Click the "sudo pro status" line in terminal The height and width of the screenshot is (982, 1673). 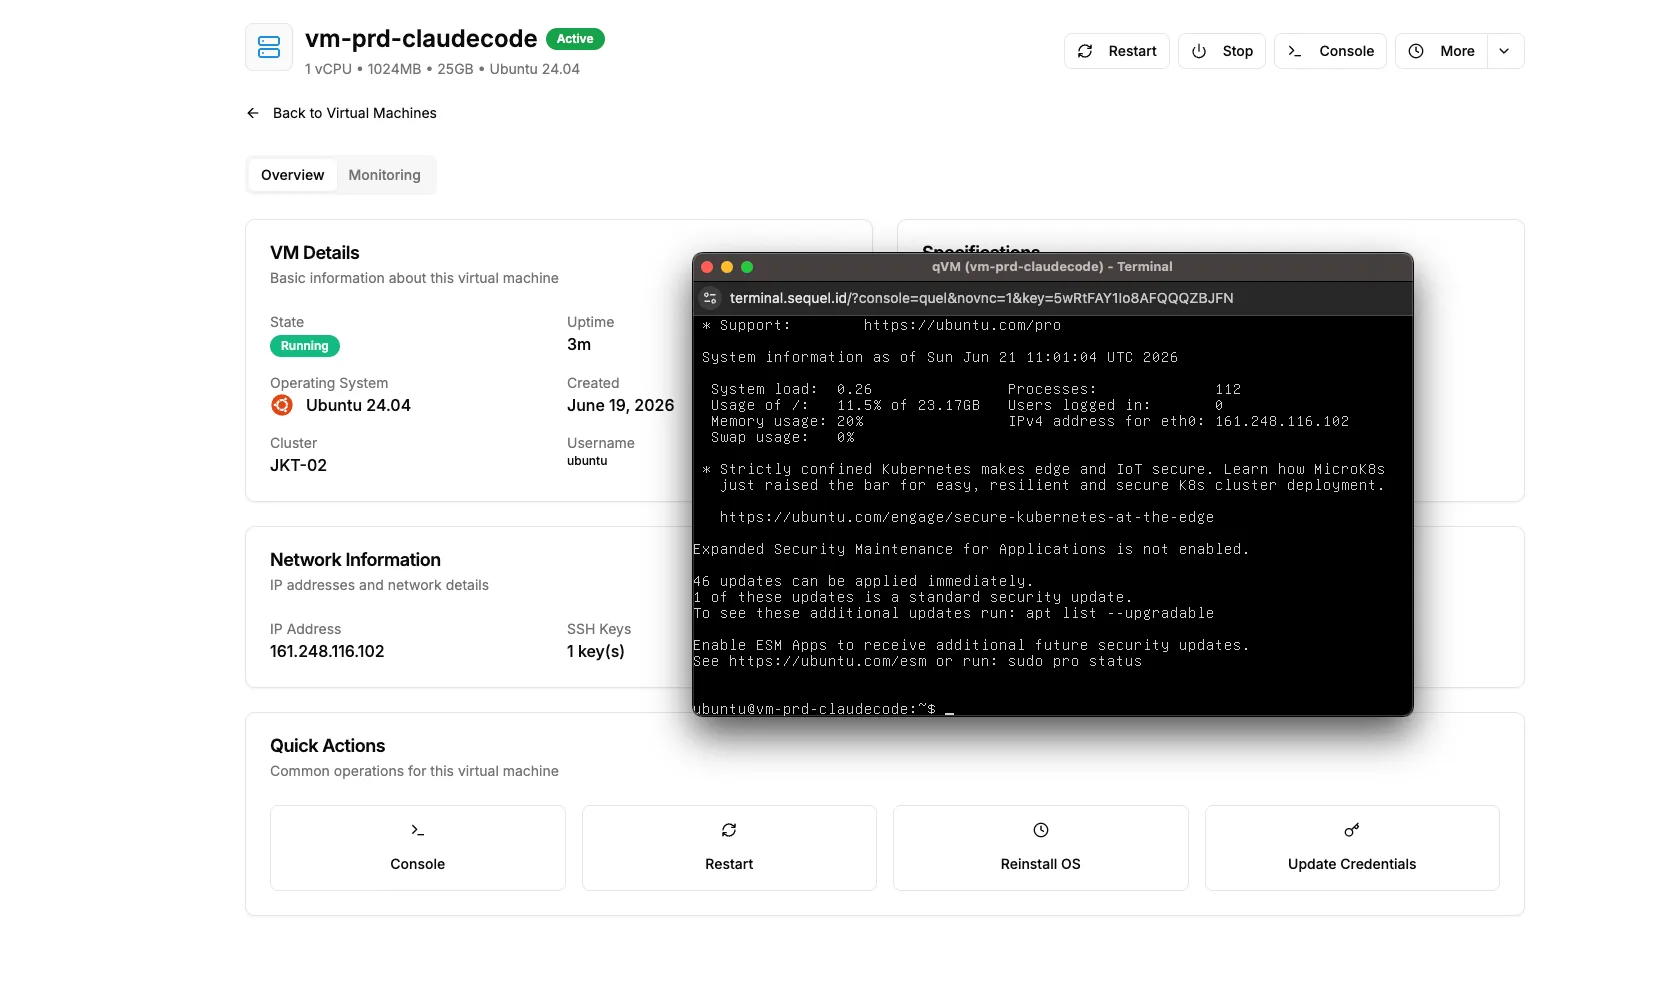[x=917, y=661]
